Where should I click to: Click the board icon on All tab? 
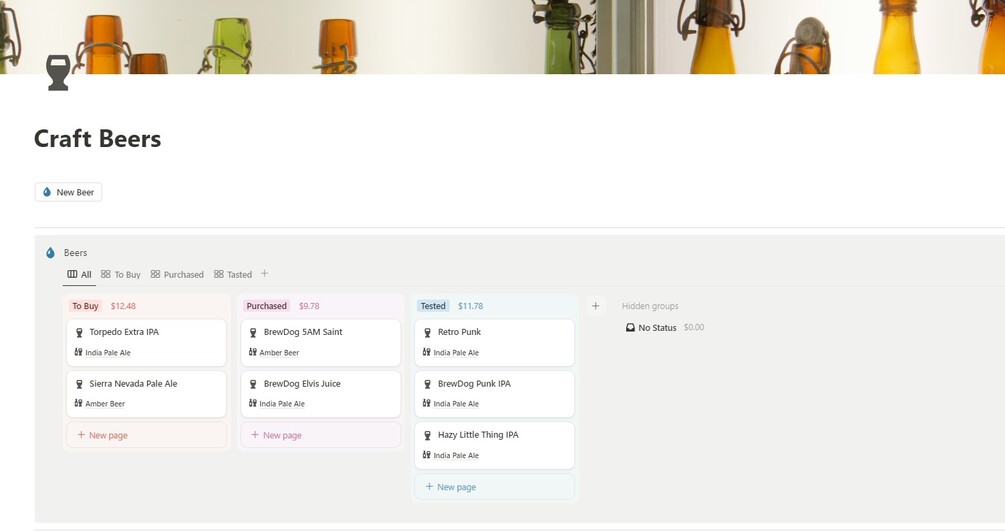(x=72, y=274)
